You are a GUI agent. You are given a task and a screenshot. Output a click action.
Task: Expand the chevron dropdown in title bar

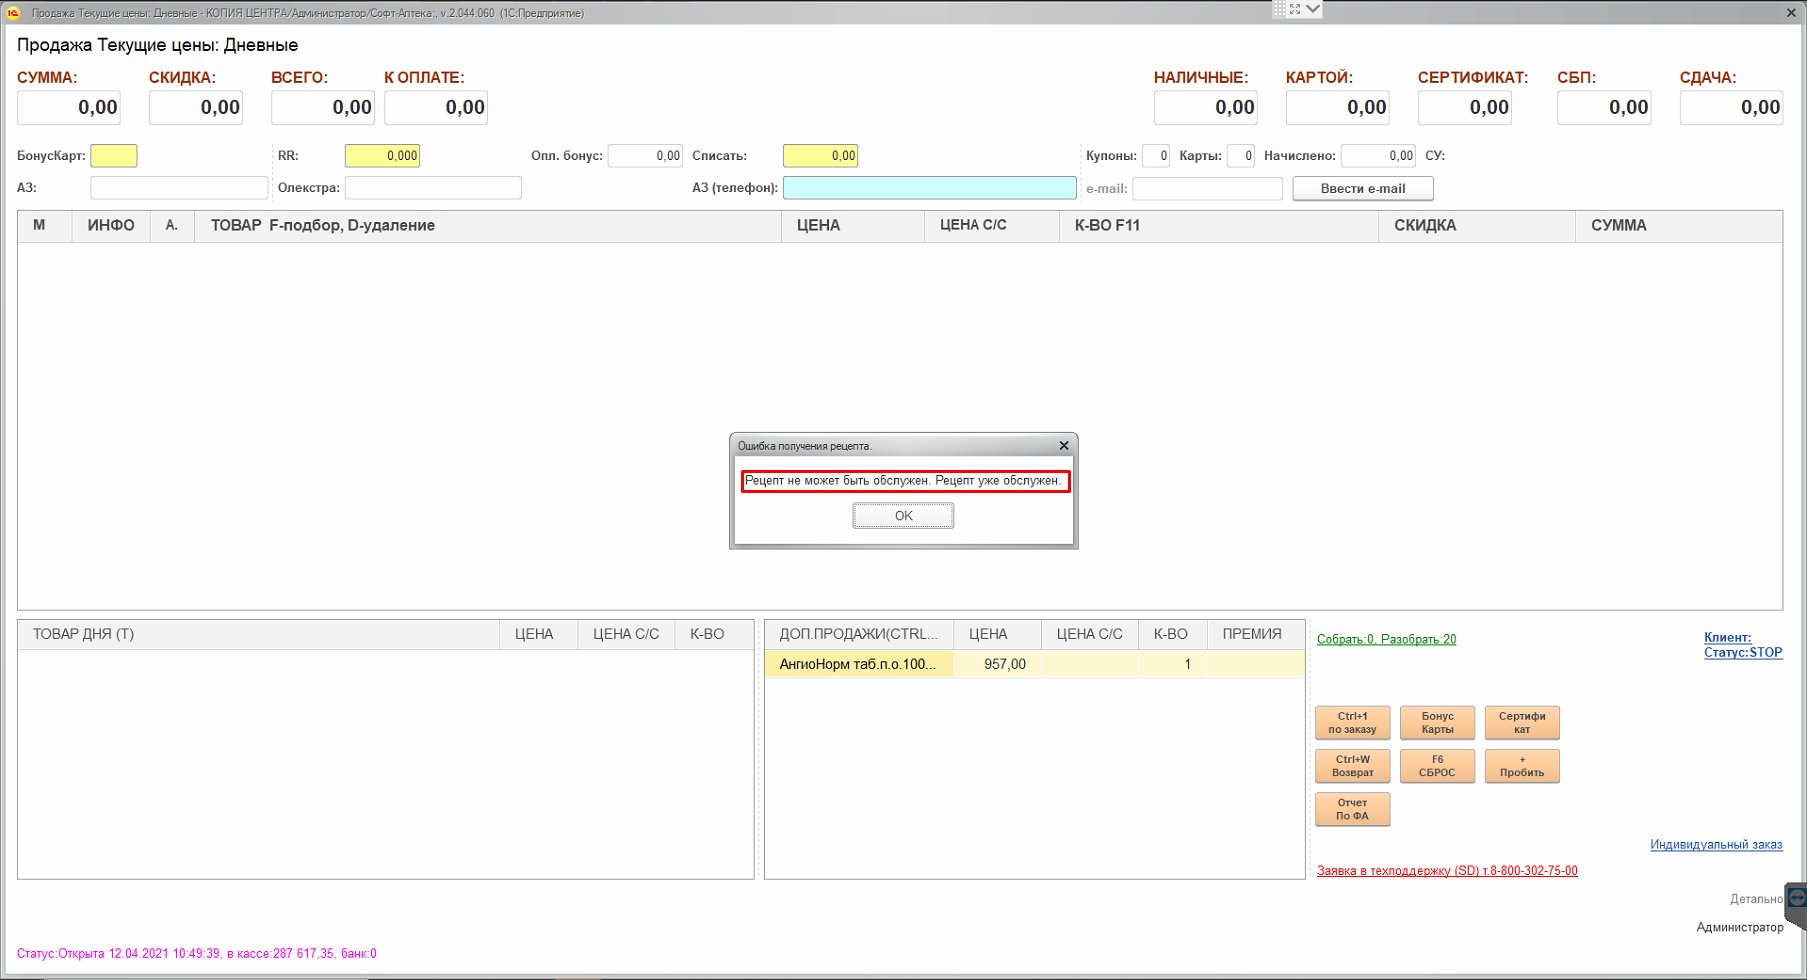pos(1313,9)
